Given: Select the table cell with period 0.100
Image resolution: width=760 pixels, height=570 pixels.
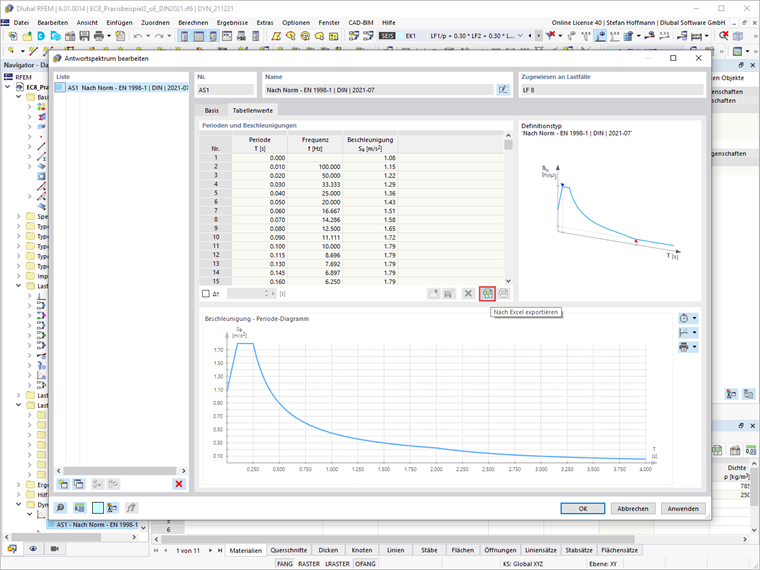Looking at the screenshot, I should [260, 246].
